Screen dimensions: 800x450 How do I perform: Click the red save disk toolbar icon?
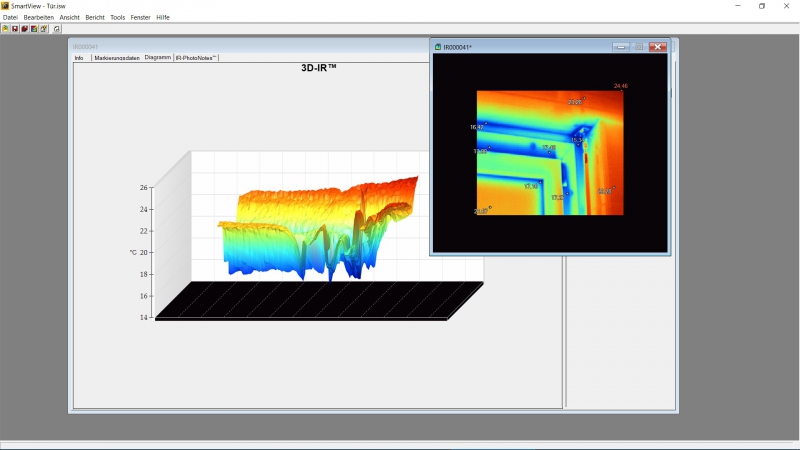[14, 29]
